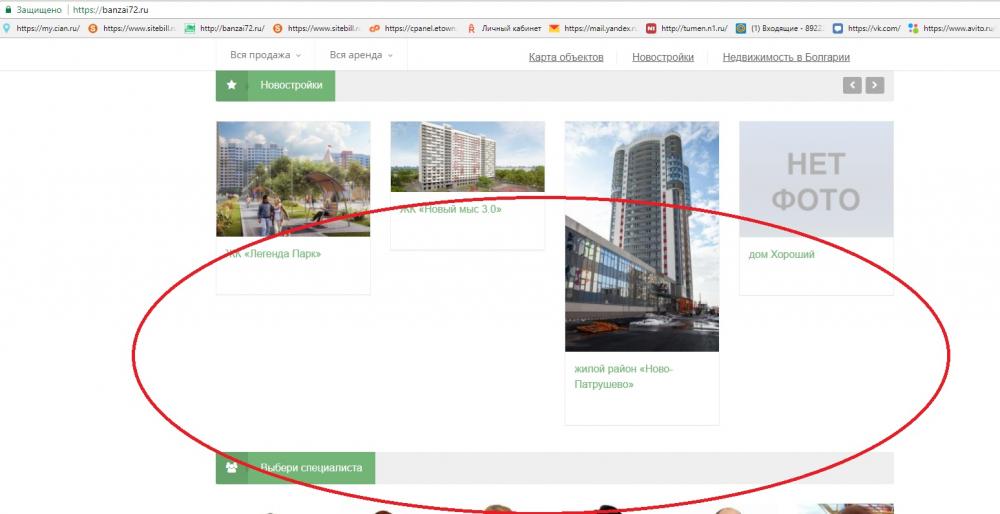Open жилой район «Ново-Патрушево» title link
Viewport: 1000px width, 514px height.
(623, 377)
